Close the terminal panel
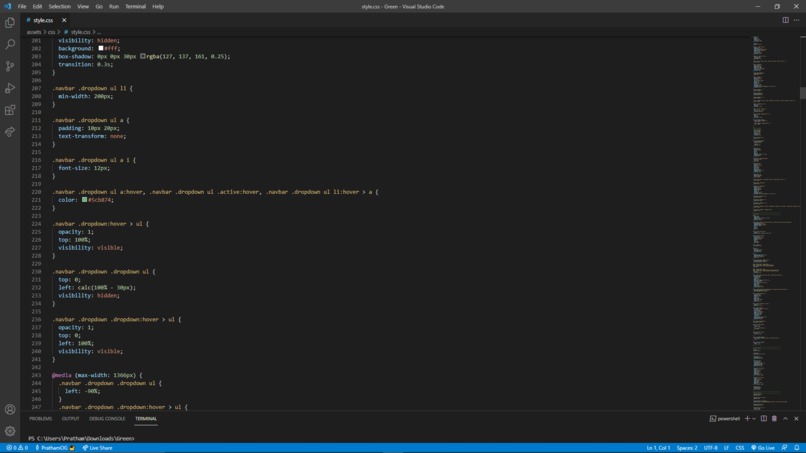Viewport: 806px width, 453px height. point(796,419)
